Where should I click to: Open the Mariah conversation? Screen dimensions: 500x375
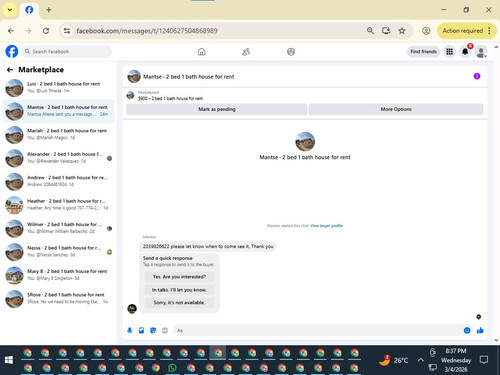click(x=59, y=134)
